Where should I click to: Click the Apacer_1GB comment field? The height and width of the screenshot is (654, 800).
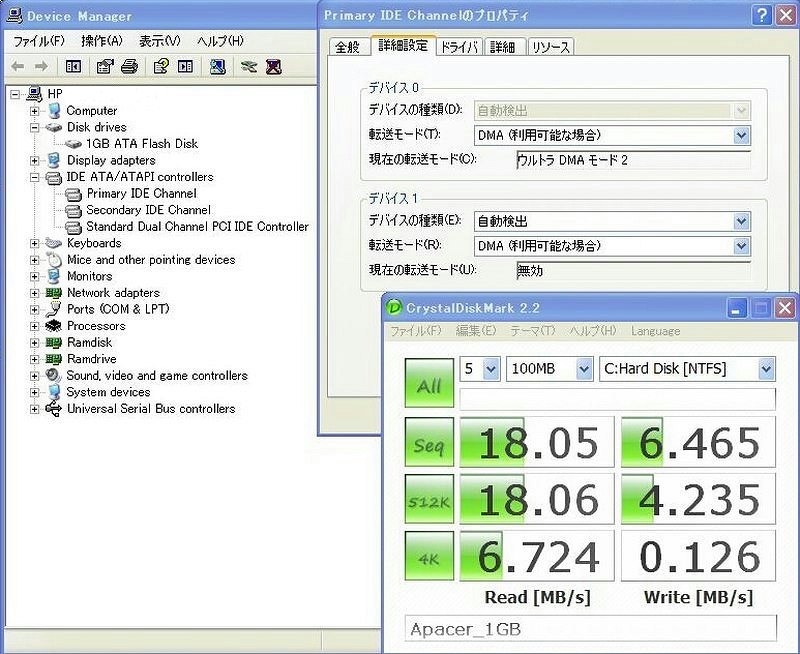[x=591, y=630]
